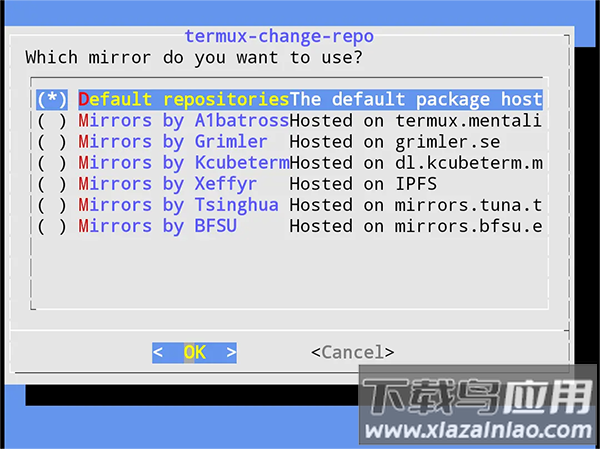Select the Mirrors by A1batross radio button

[x=52, y=121]
